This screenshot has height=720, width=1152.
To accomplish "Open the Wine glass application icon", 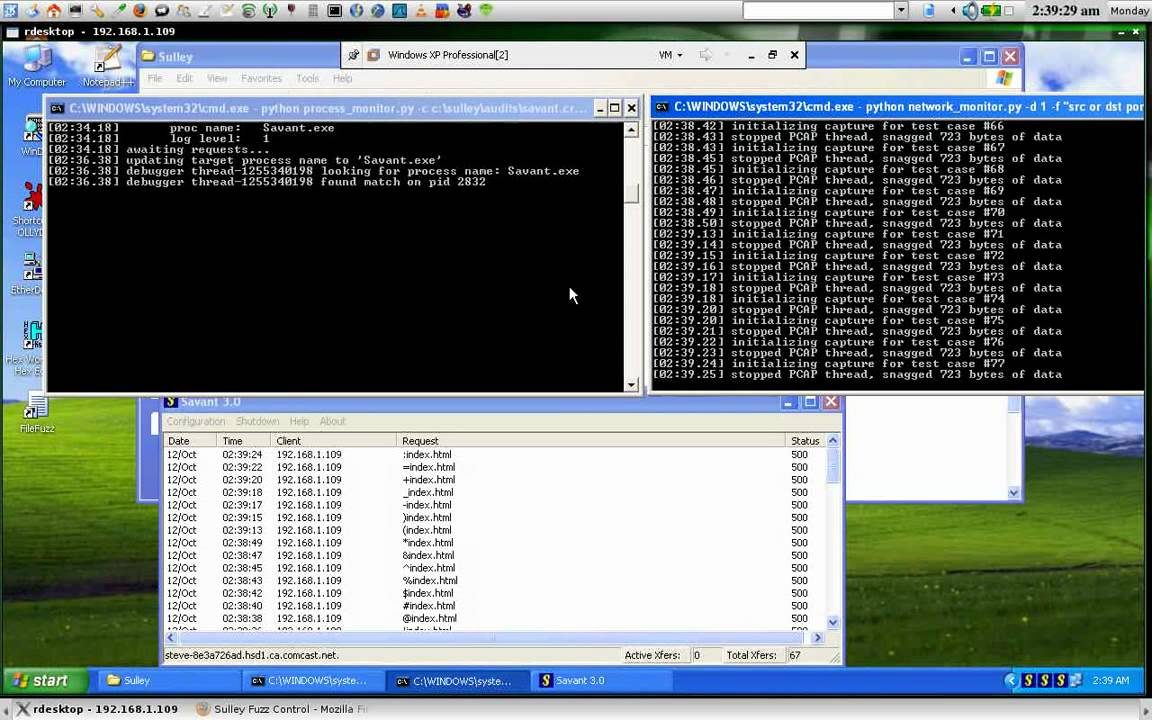I will click(x=292, y=10).
